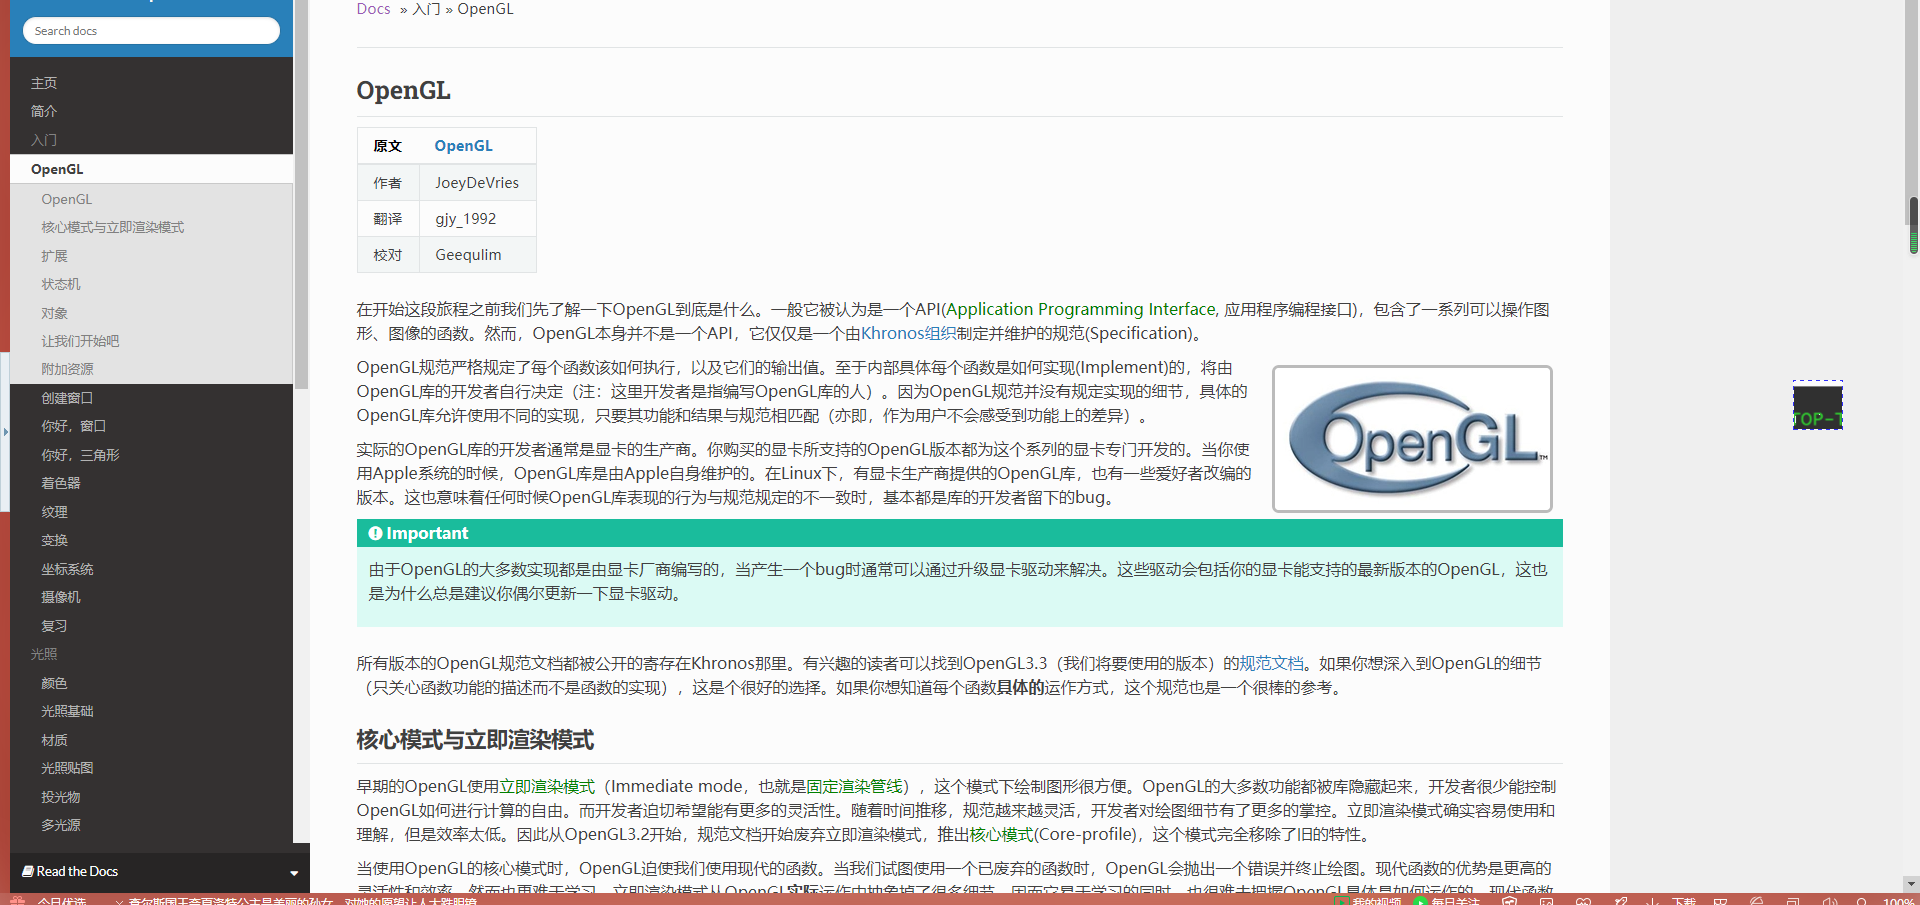Screen dimensions: 1920x905
Task: Expand the Read the Docs version dropdown arrow
Action: pos(294,873)
